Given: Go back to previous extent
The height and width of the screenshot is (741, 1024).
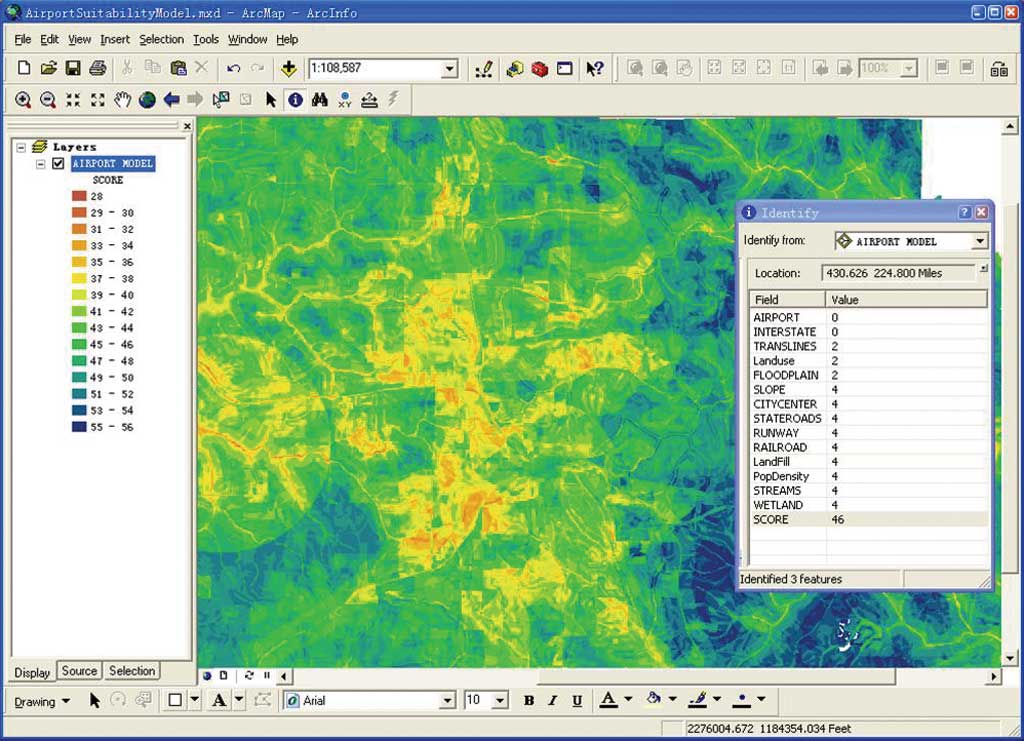Looking at the screenshot, I should (172, 100).
